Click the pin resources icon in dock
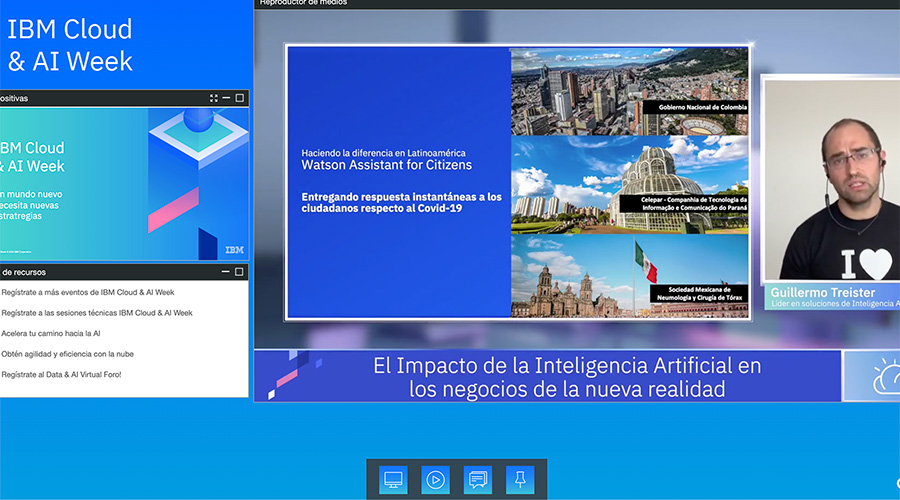 click(520, 479)
